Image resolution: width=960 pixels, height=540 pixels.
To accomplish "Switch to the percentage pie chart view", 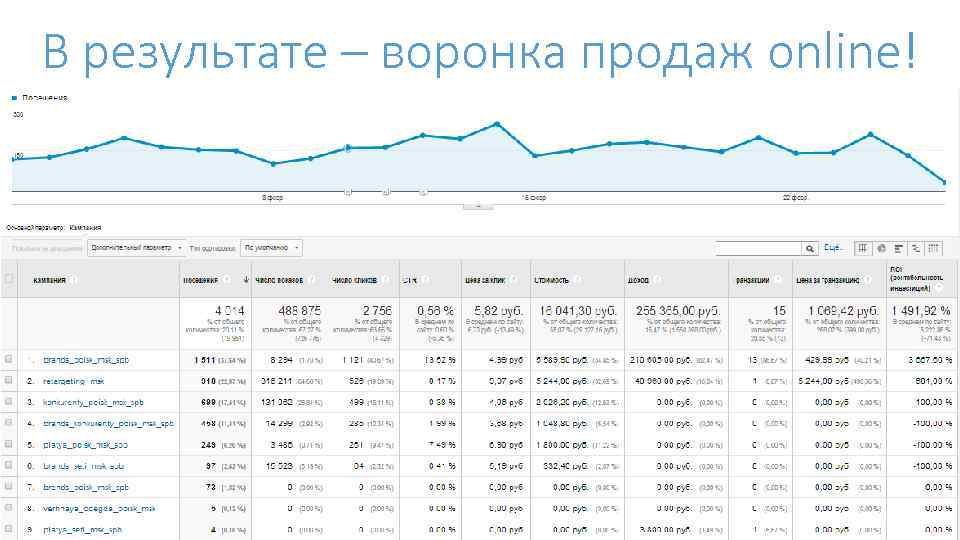I will 881,248.
